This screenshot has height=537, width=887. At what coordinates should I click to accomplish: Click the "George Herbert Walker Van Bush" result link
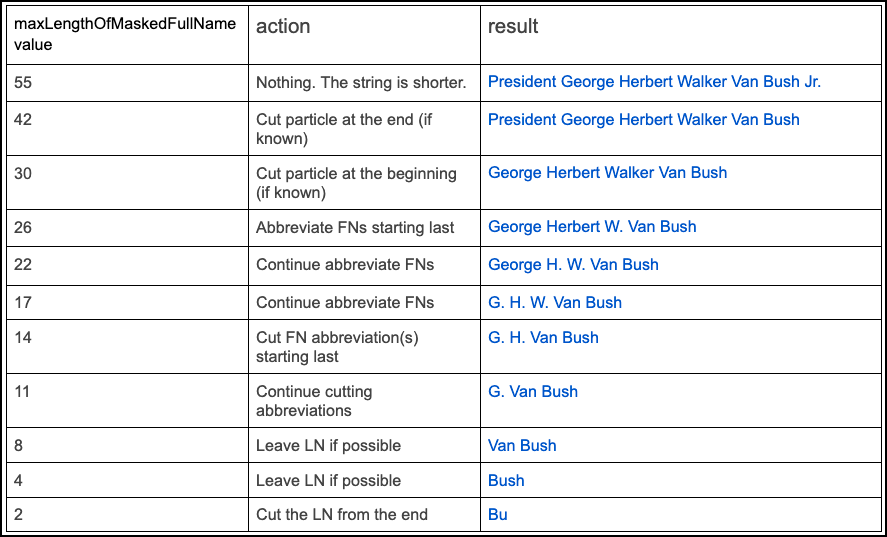tap(607, 173)
